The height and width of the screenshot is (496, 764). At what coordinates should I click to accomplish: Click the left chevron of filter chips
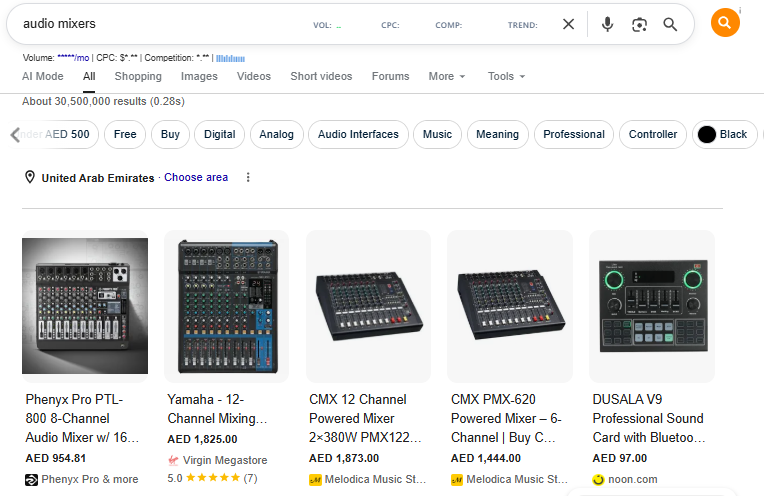(x=15, y=134)
